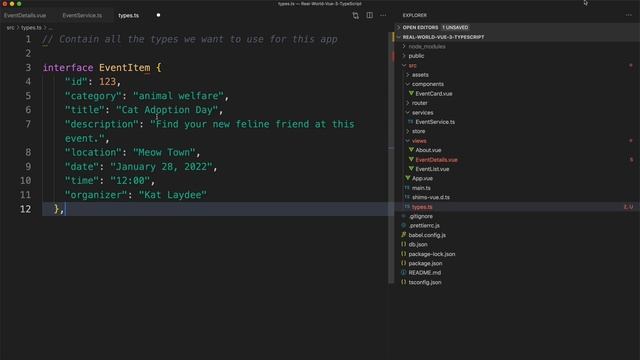Click the 1 UNSAVED badge
The width and height of the screenshot is (640, 360).
(455, 27)
